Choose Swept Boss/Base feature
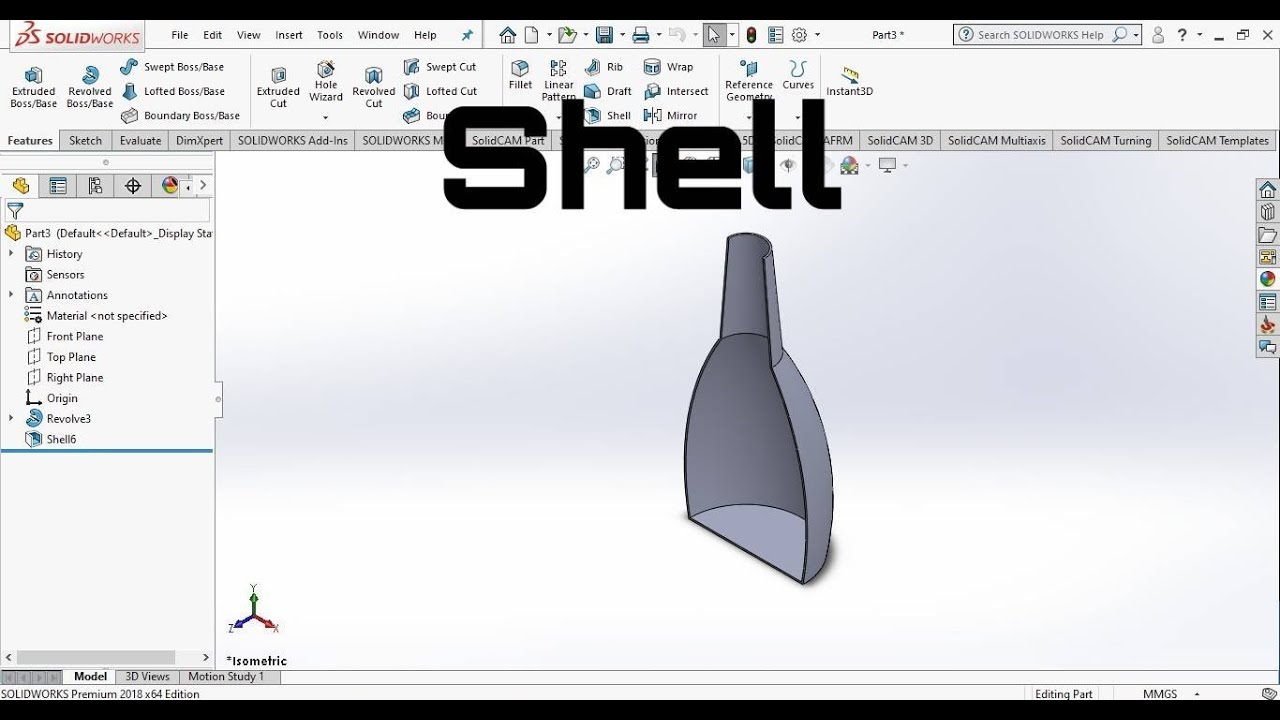Viewport: 1280px width, 720px height. [x=172, y=67]
